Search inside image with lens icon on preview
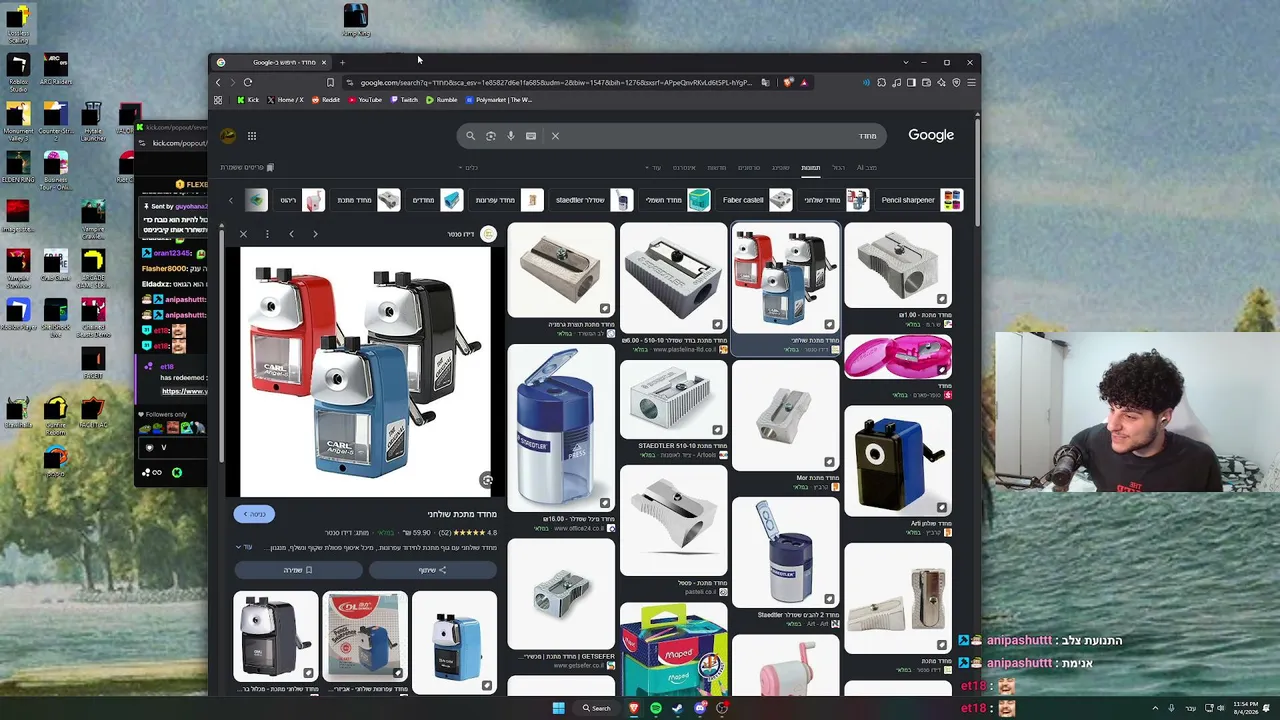Image resolution: width=1280 pixels, height=720 pixels. pyautogui.click(x=486, y=481)
